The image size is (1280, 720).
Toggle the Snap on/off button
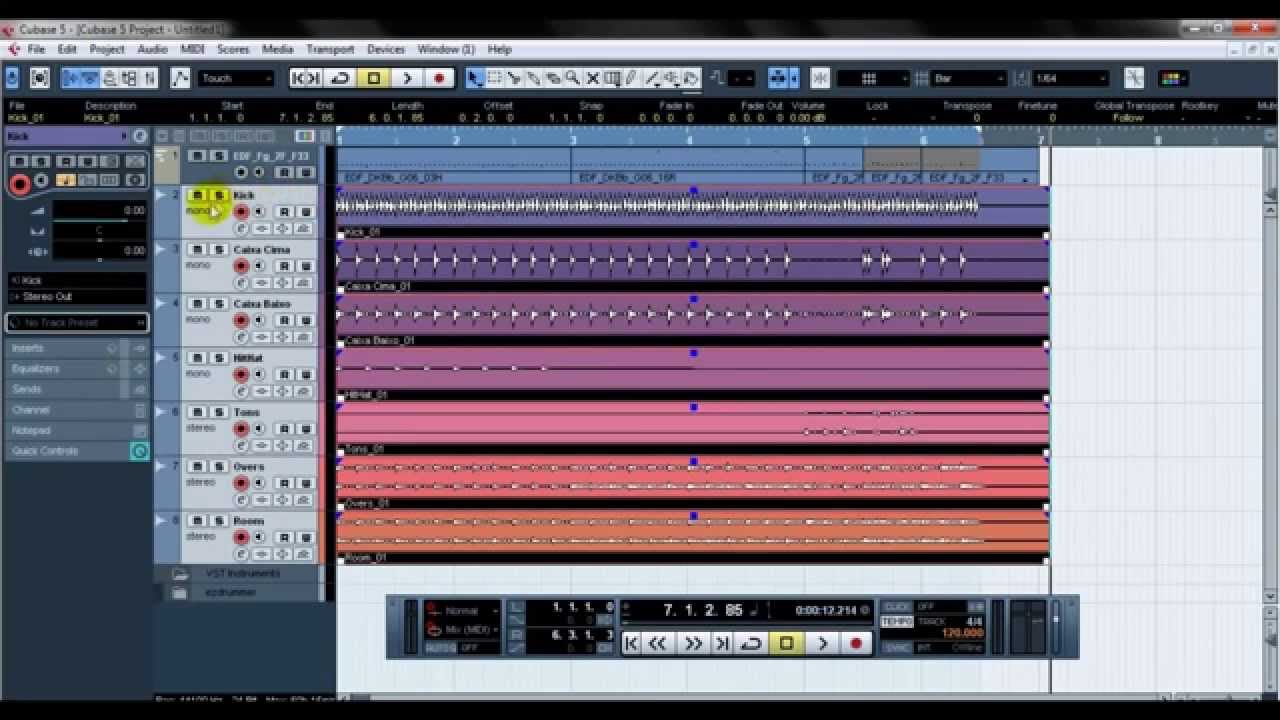pyautogui.click(x=820, y=78)
